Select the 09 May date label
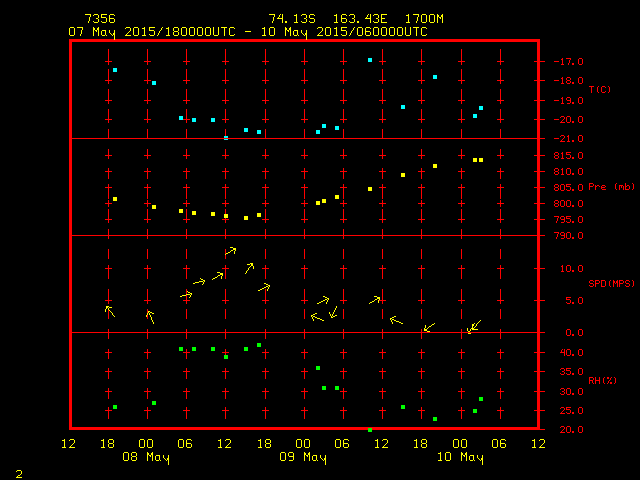This screenshot has height=480, width=640. [x=302, y=458]
